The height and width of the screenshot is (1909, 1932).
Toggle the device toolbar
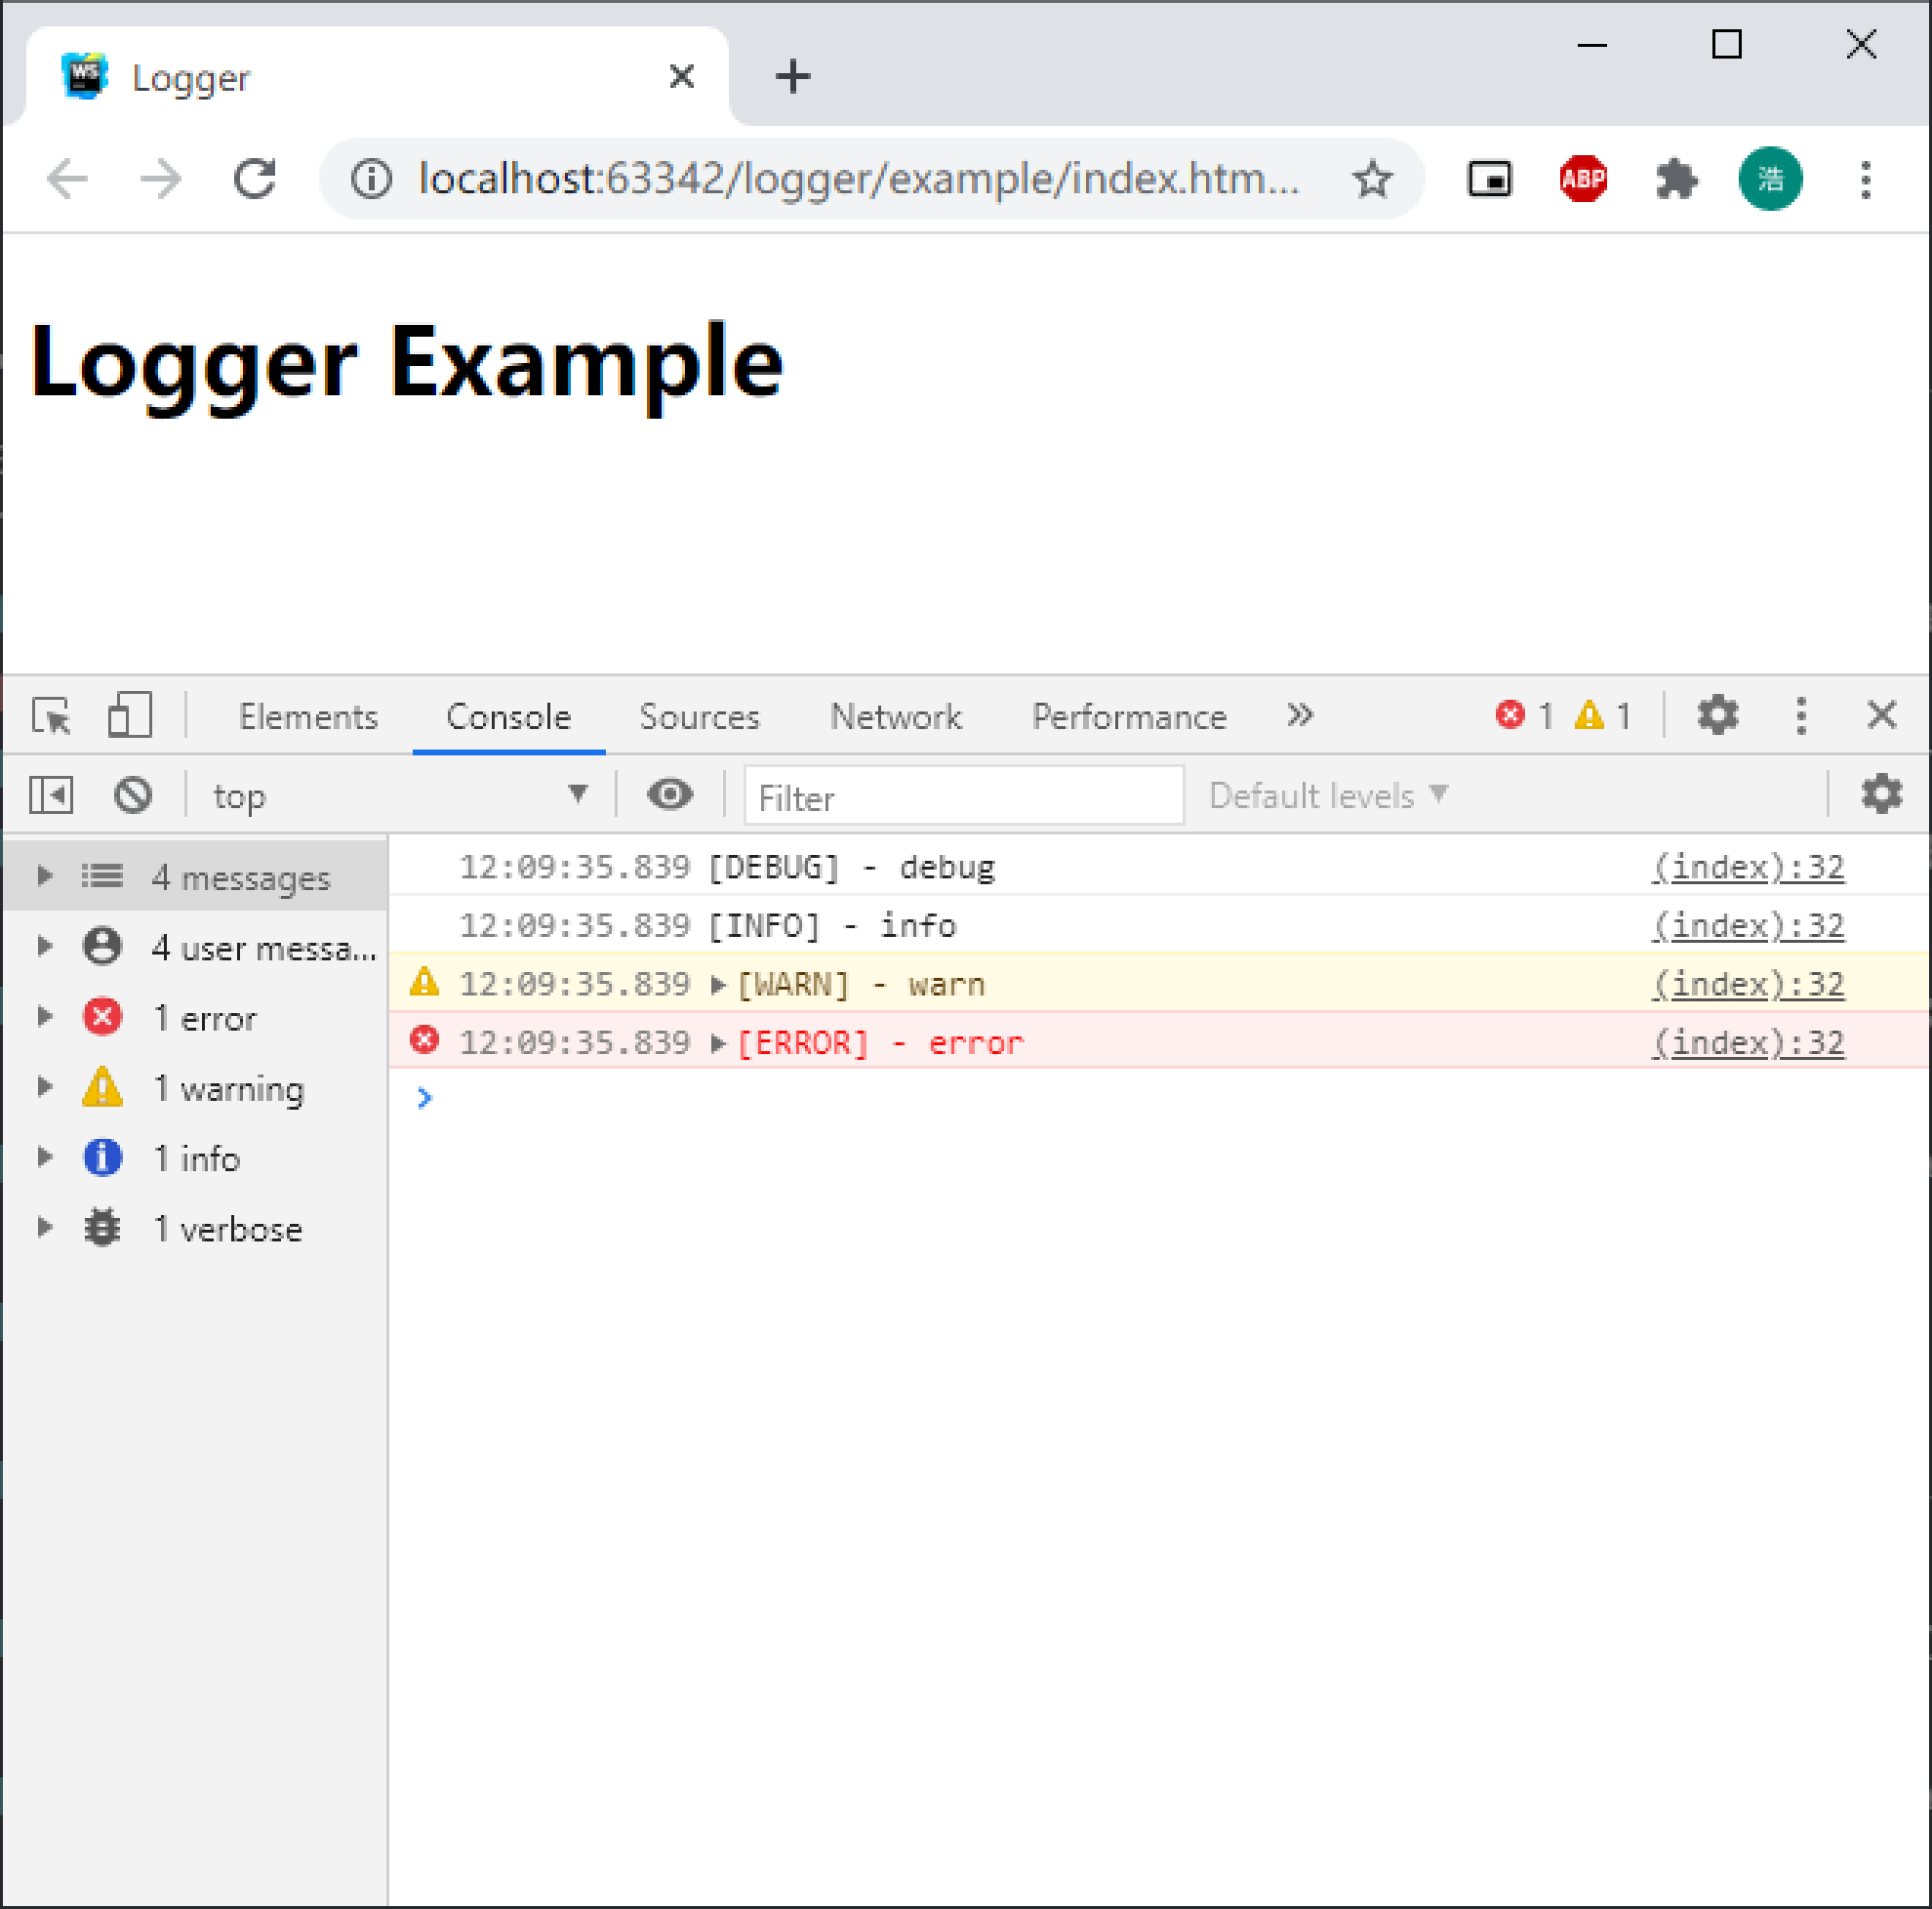point(129,715)
